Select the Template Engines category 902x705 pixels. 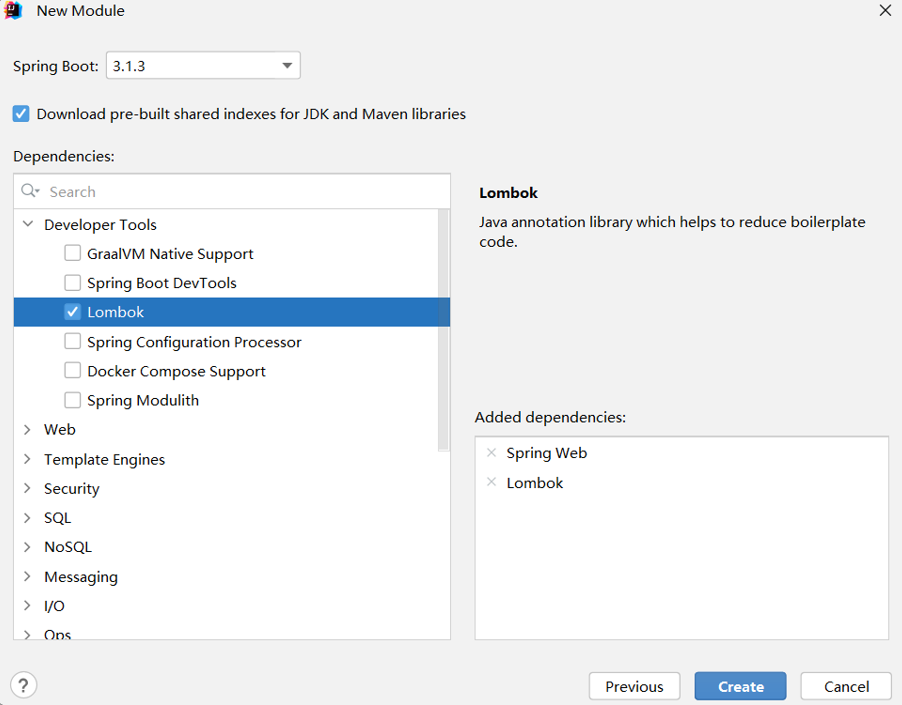tap(104, 460)
